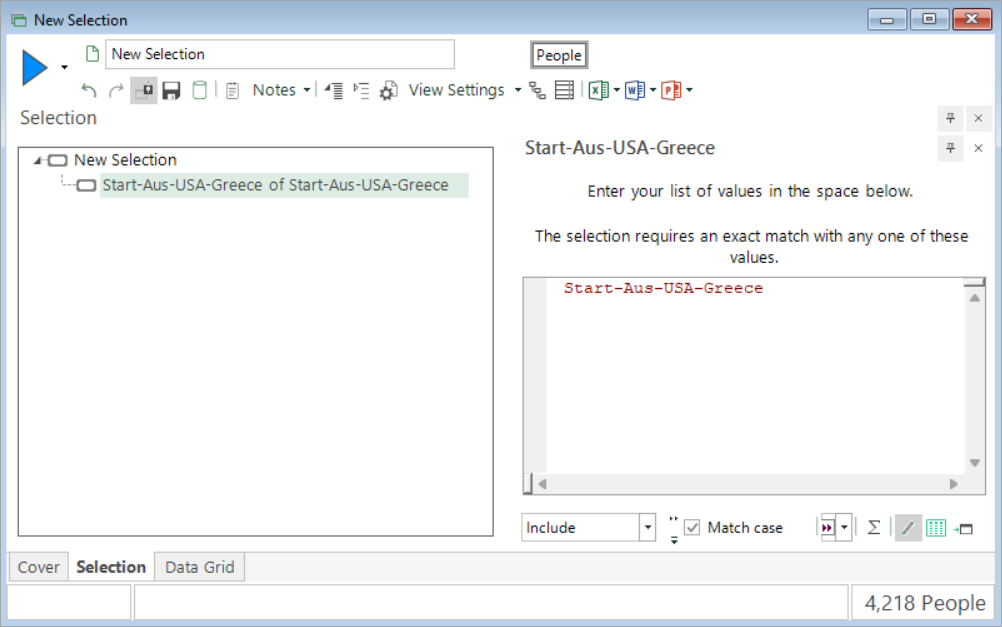
Task: Switch to the Data Grid tab
Action: (199, 567)
